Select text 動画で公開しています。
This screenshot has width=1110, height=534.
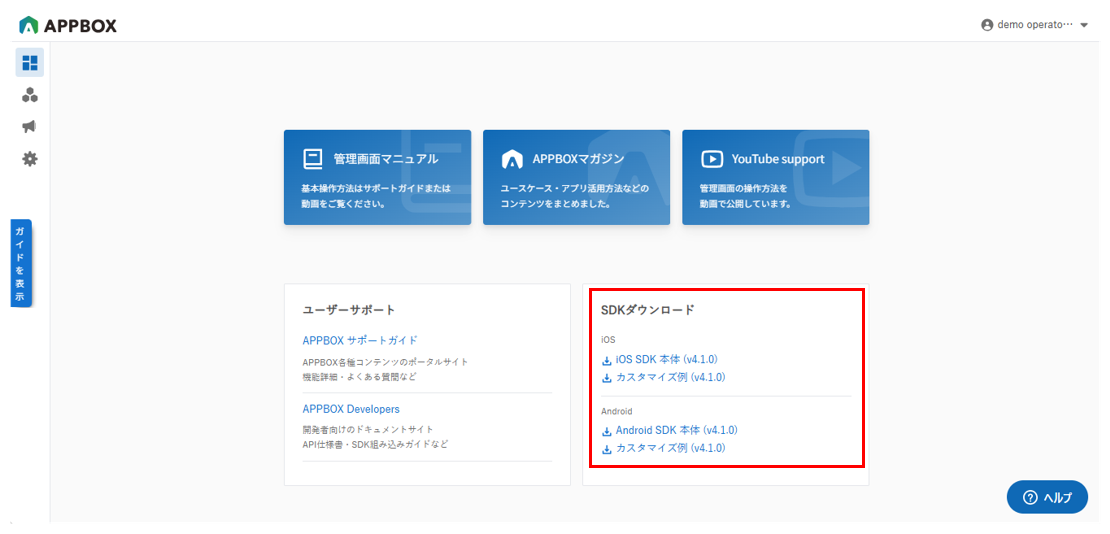click(745, 204)
